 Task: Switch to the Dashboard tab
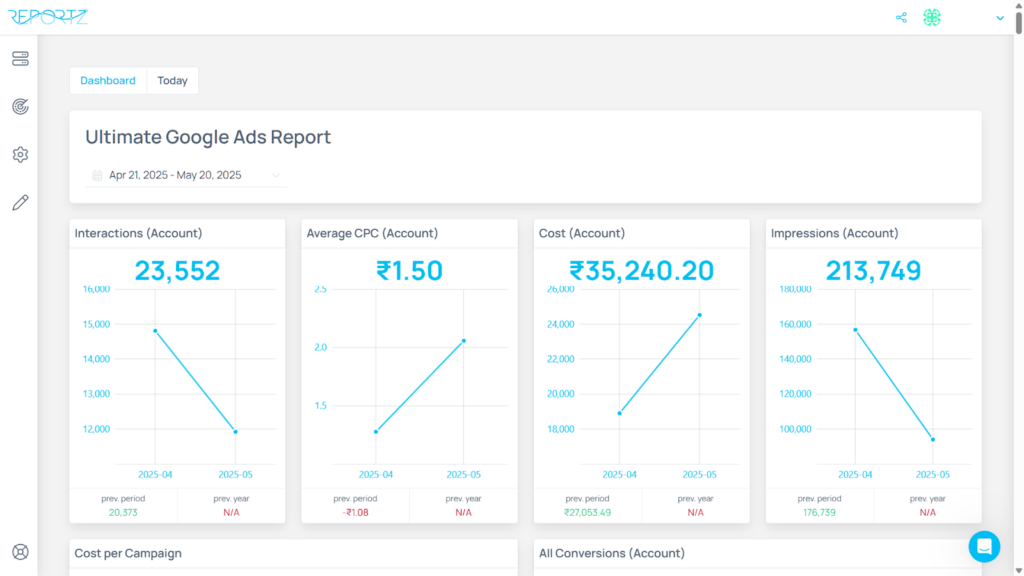108,80
